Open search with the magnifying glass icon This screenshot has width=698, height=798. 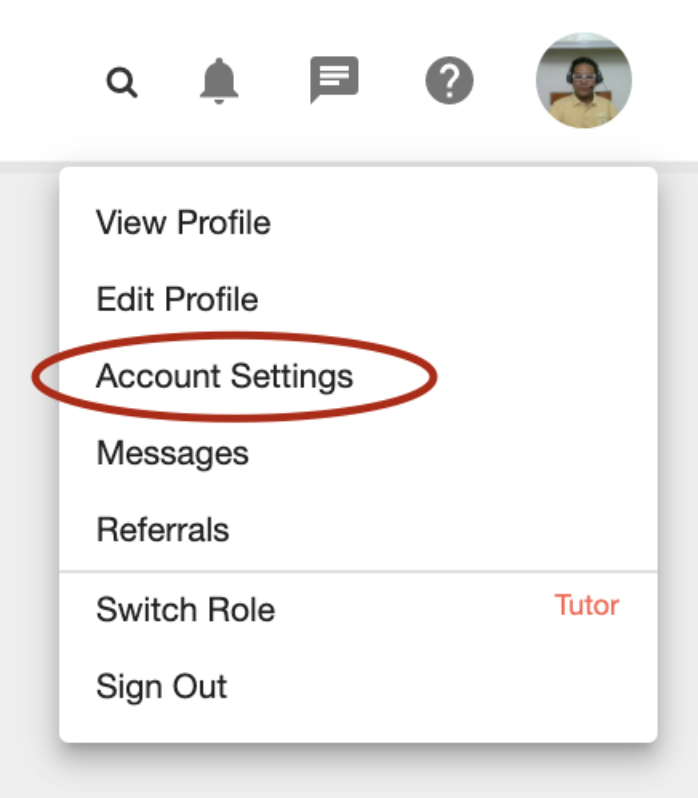point(122,82)
